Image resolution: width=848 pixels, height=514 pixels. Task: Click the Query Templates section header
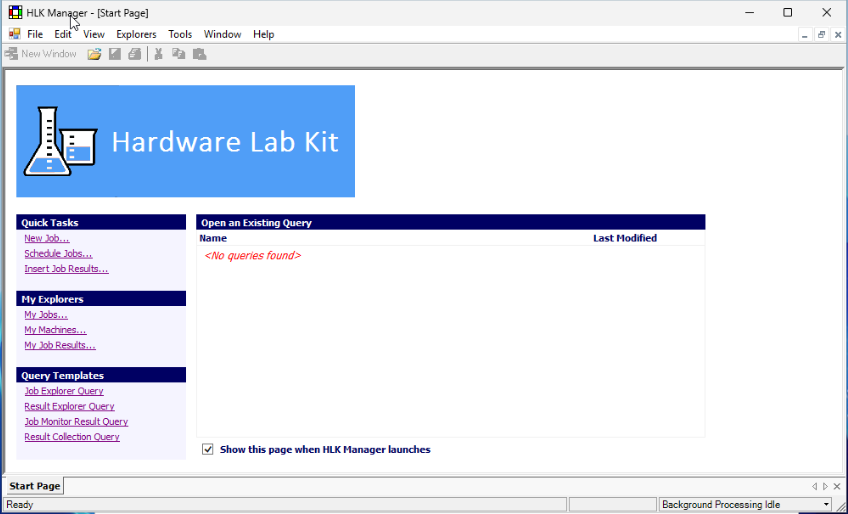[101, 375]
